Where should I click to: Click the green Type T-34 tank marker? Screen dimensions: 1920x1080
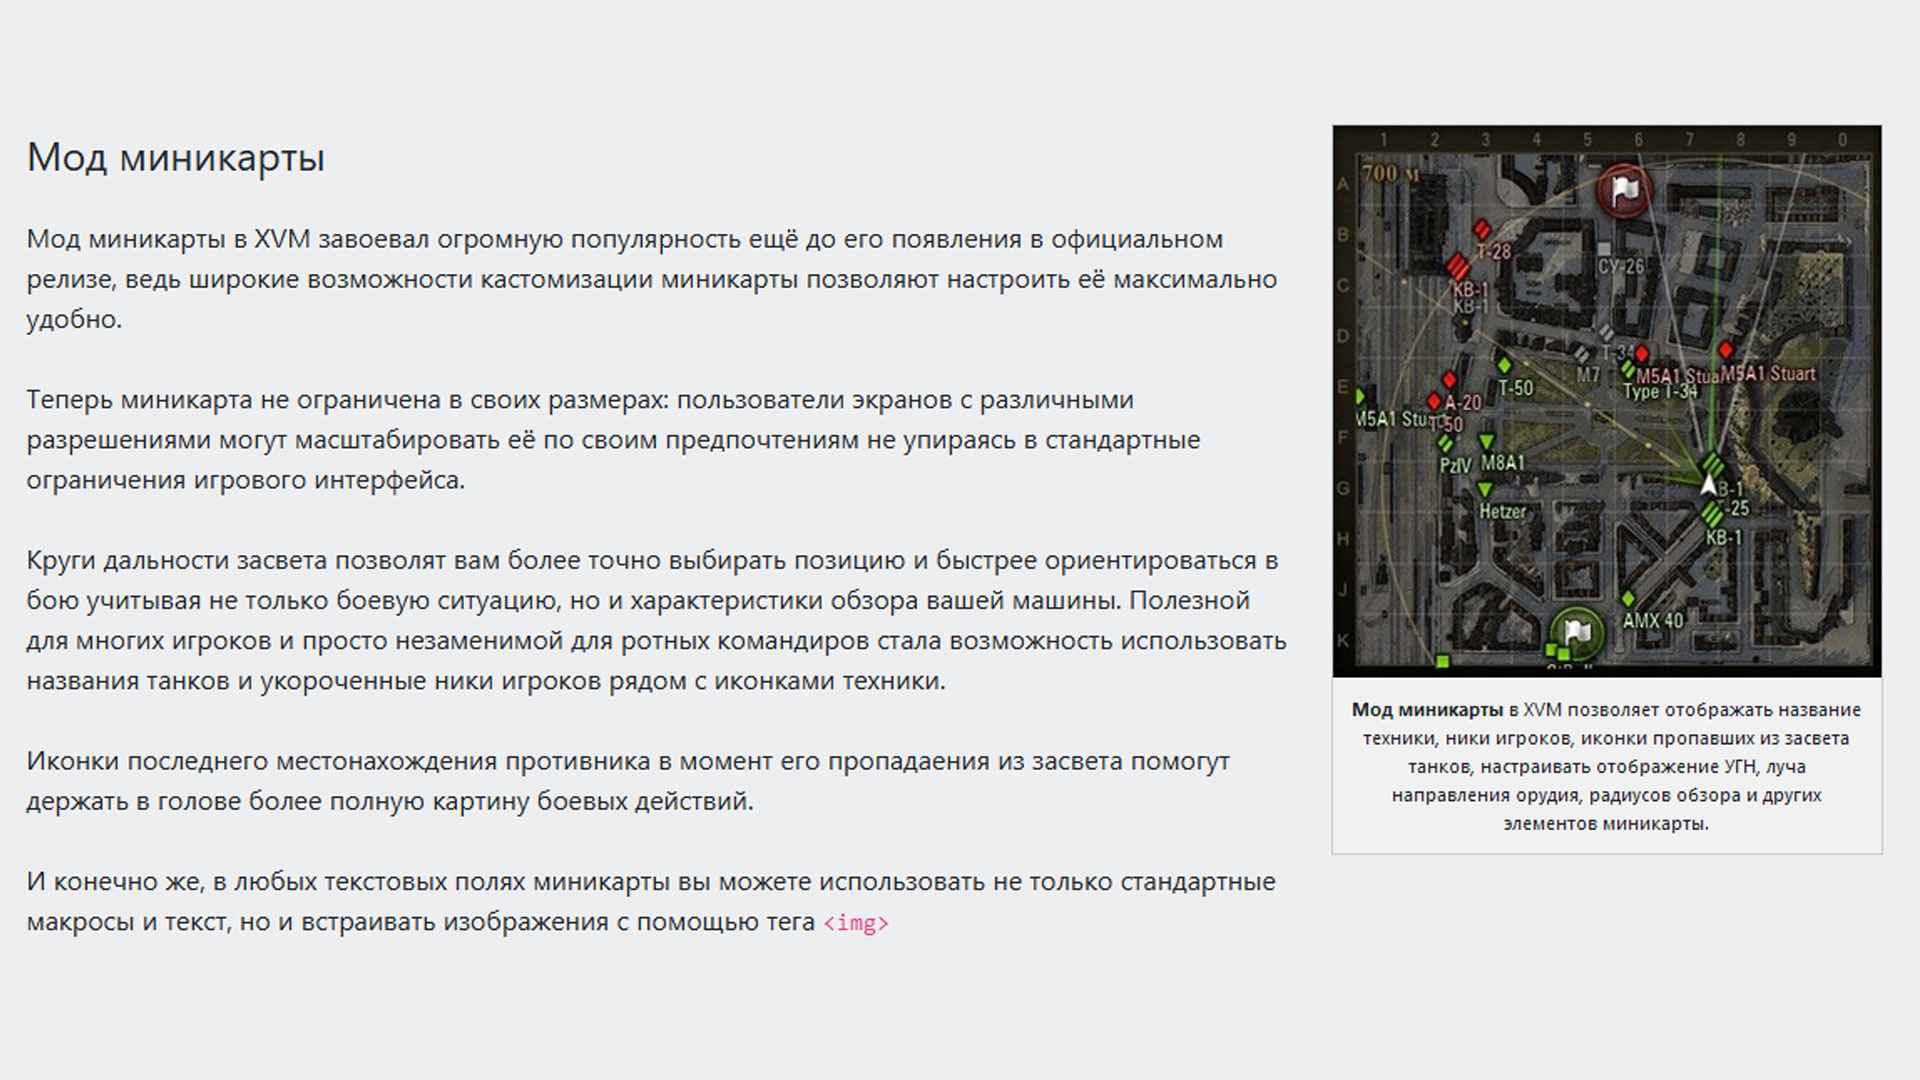coord(1627,368)
